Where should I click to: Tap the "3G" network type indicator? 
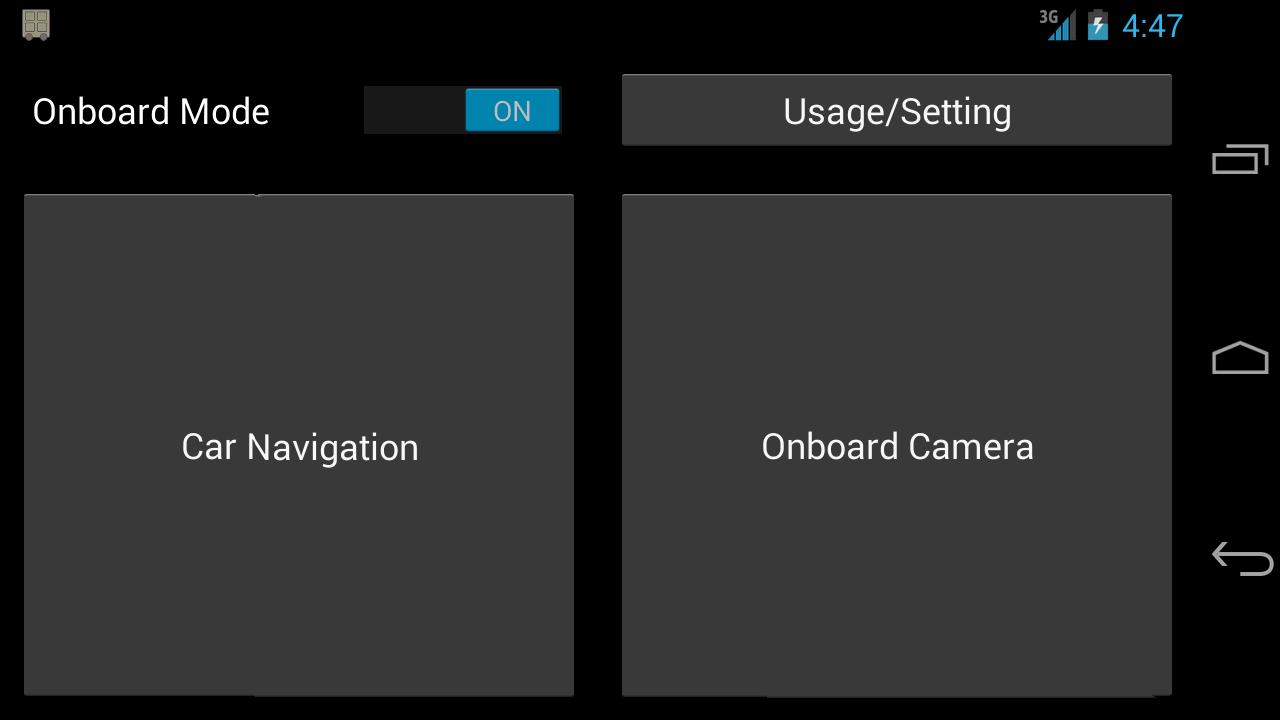tap(1048, 17)
